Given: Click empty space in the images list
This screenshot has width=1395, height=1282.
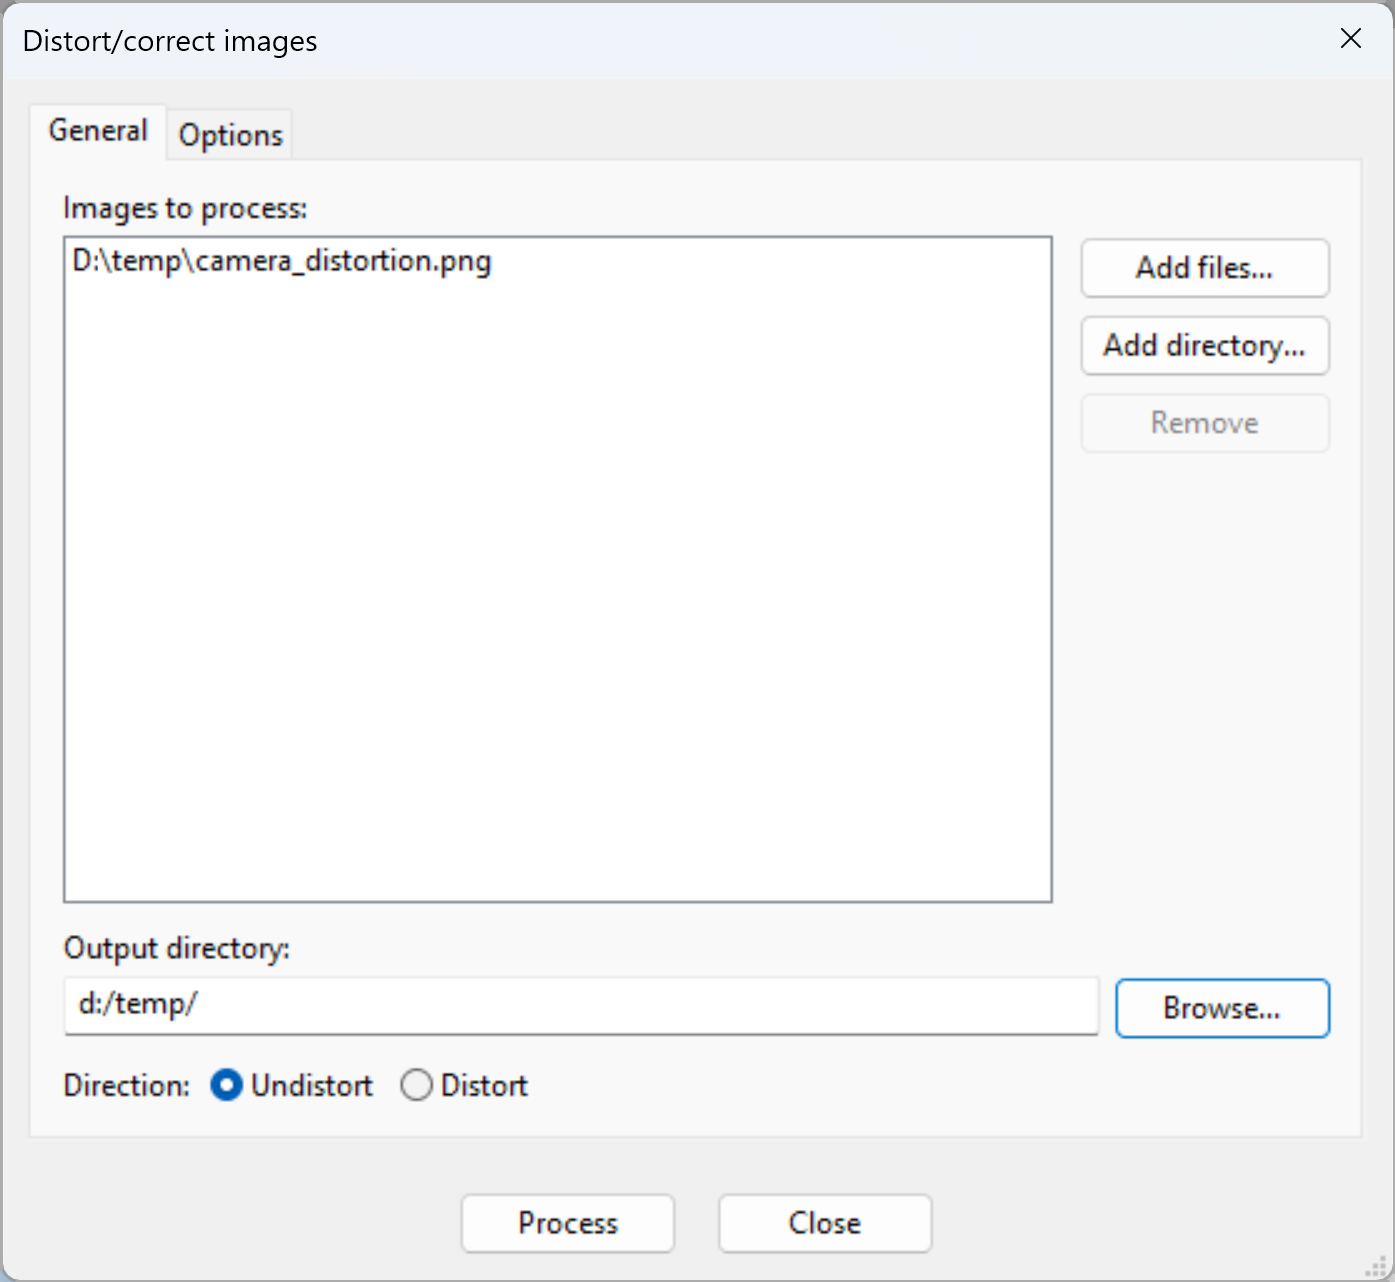Looking at the screenshot, I should tap(557, 600).
